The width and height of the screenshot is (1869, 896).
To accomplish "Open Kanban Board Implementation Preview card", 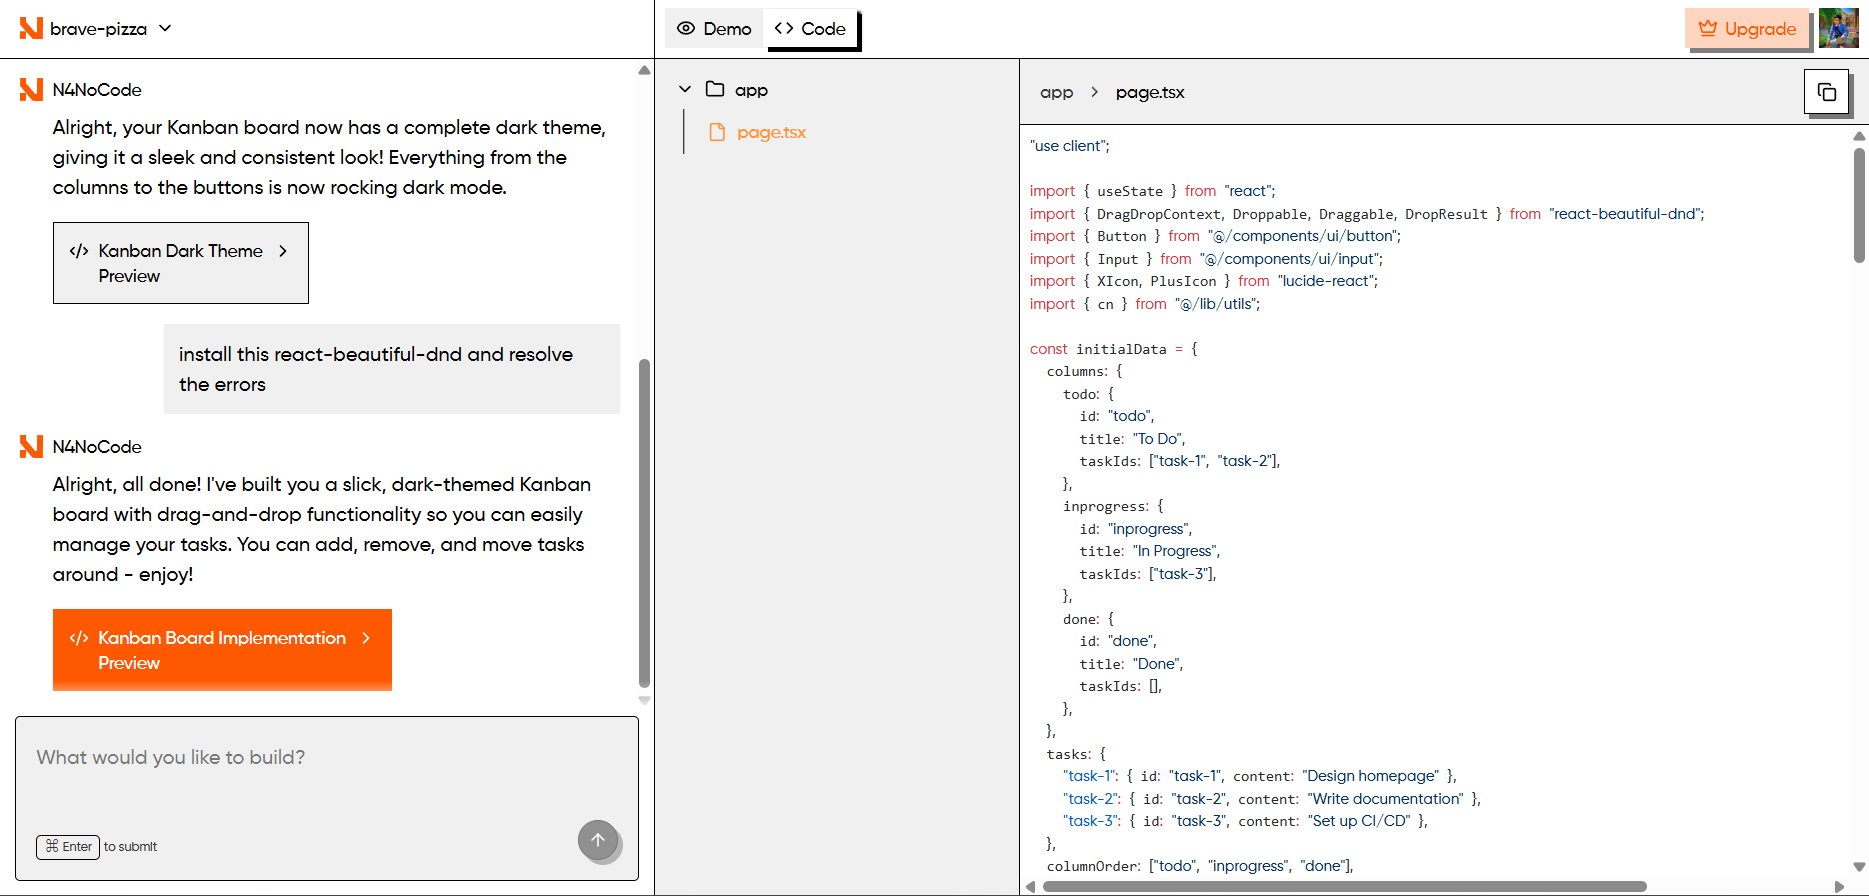I will (x=222, y=650).
